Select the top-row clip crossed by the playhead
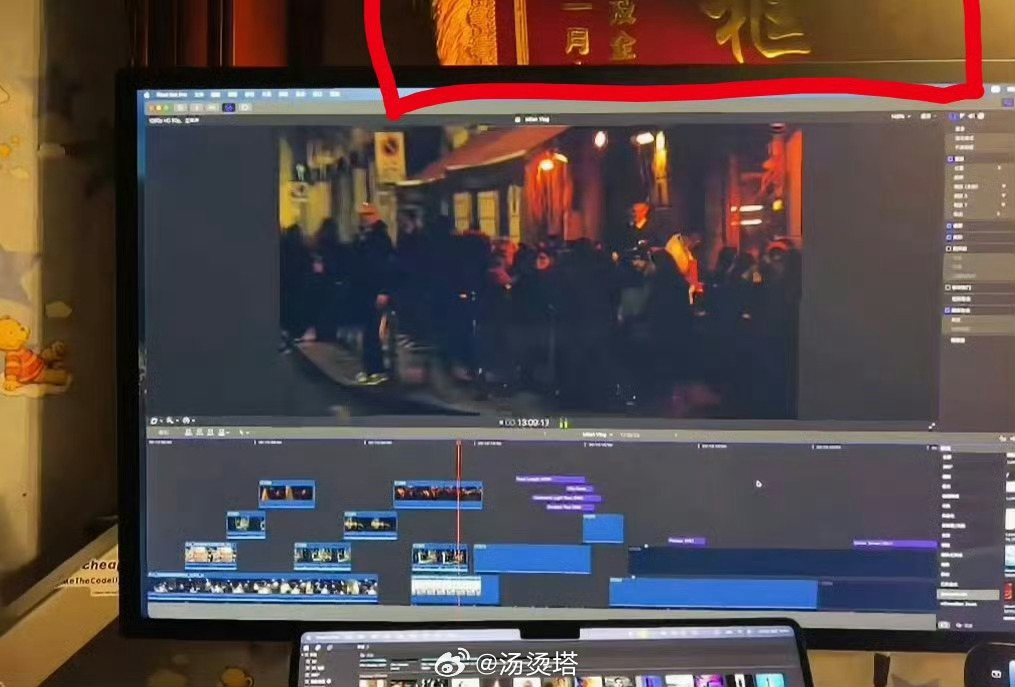Image resolution: width=1015 pixels, height=687 pixels. (x=438, y=494)
